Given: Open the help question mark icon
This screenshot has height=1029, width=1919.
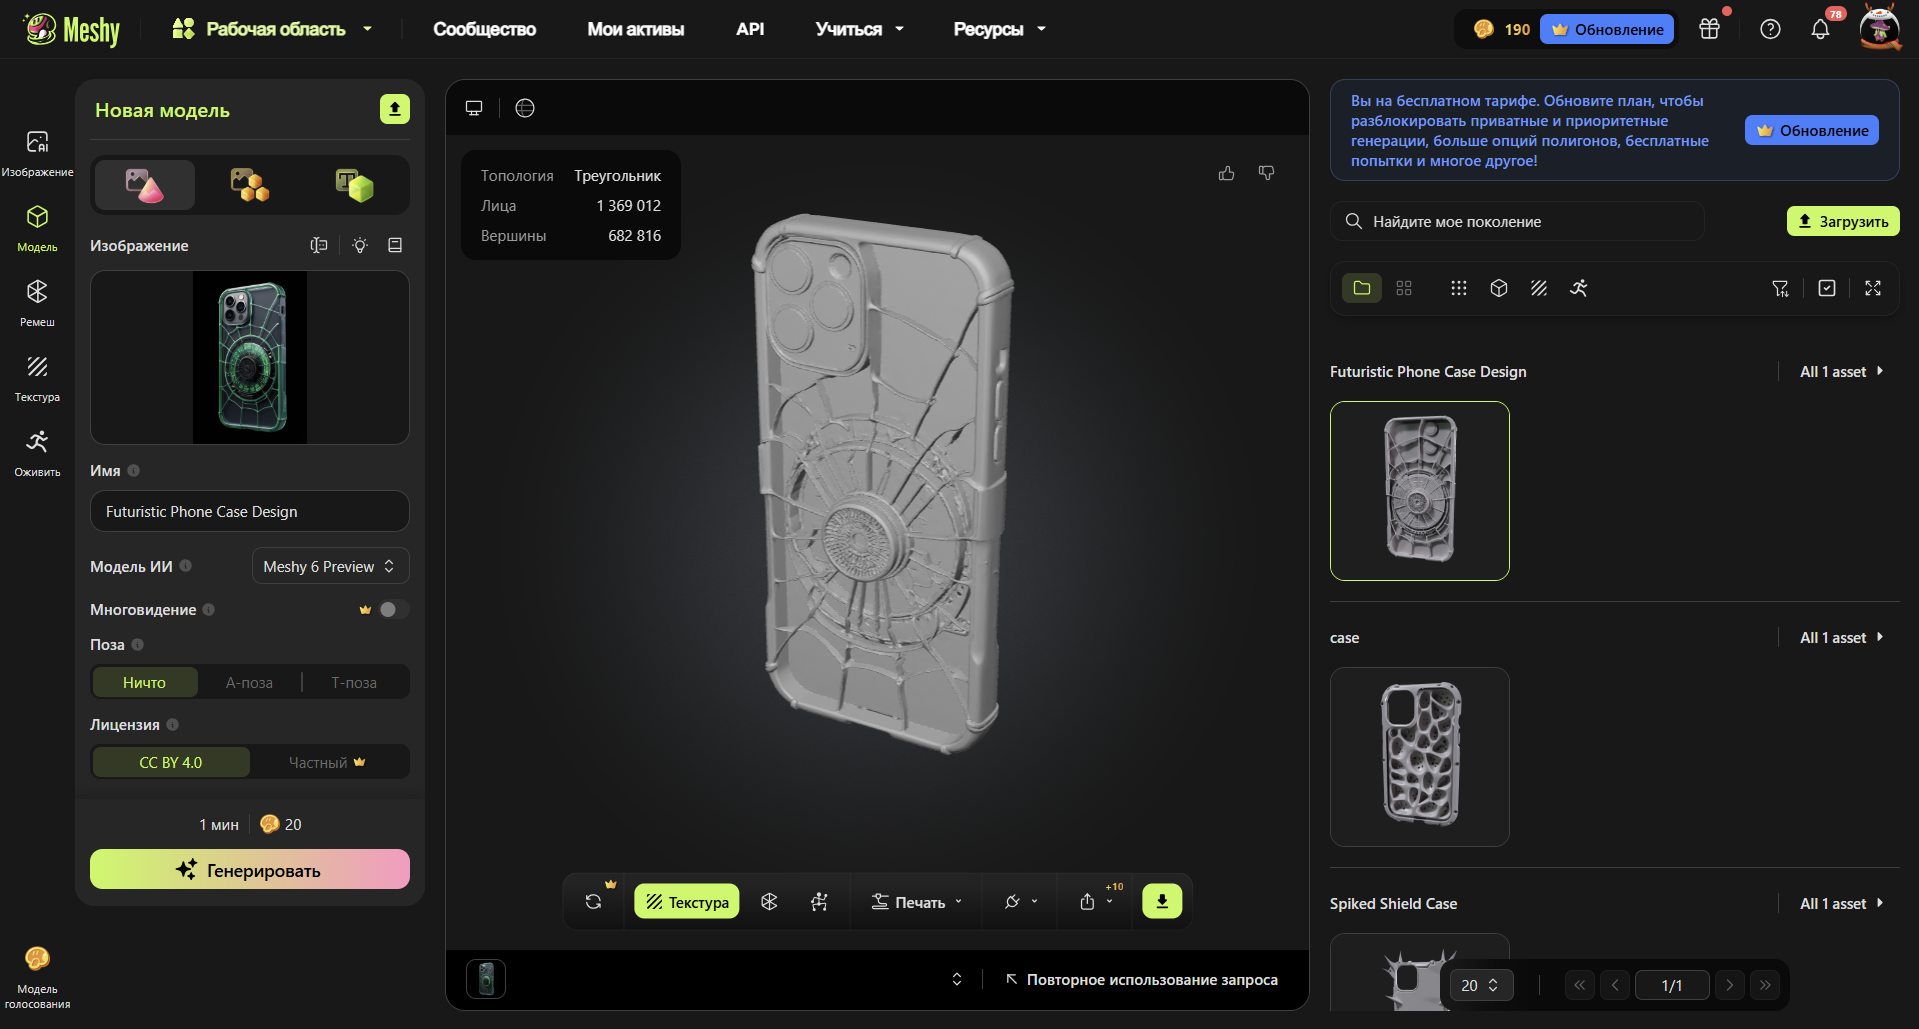Looking at the screenshot, I should [x=1770, y=29].
